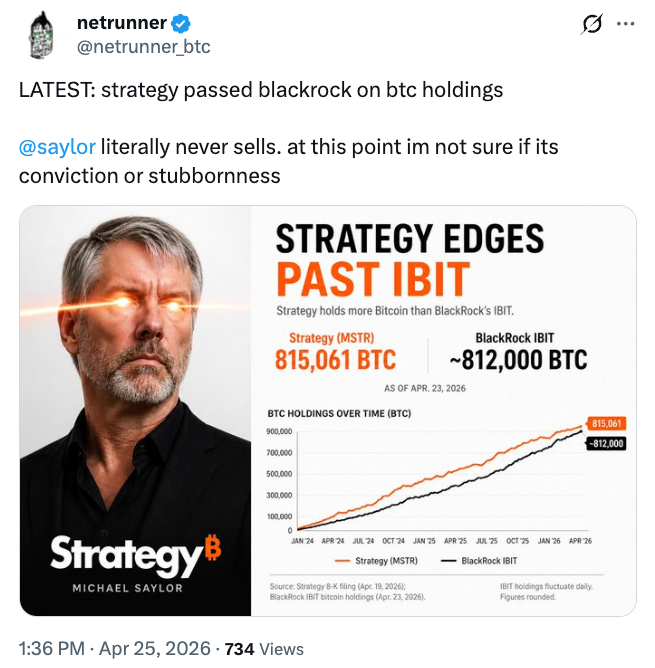Click the 734 Views count
The height and width of the screenshot is (668, 655).
click(x=257, y=648)
